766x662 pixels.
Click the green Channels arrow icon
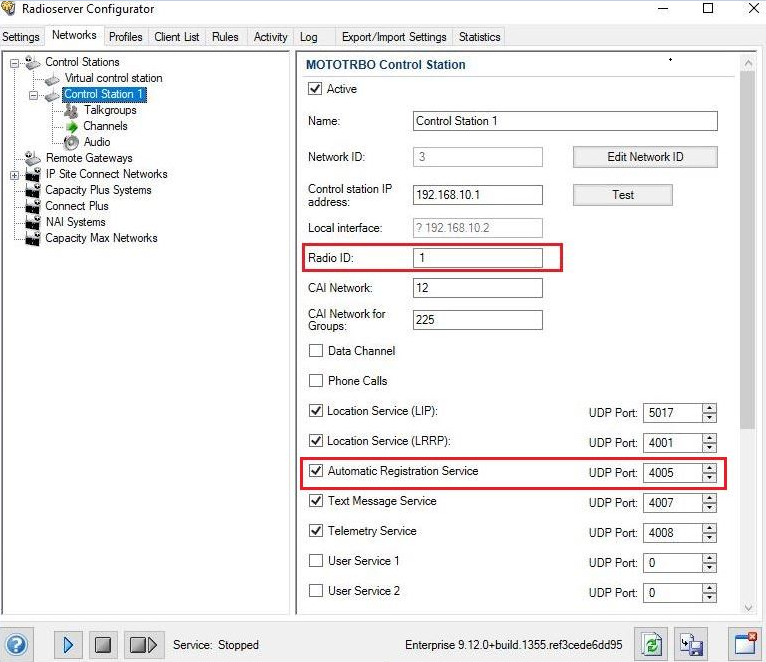pos(72,127)
